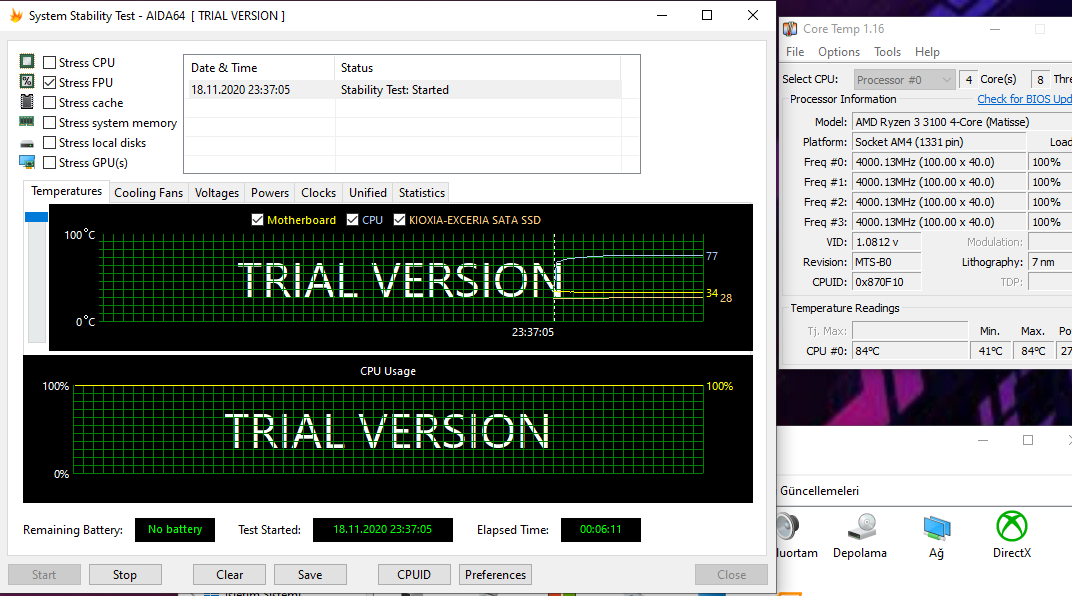Switch to the Statistics tab

coord(421,193)
